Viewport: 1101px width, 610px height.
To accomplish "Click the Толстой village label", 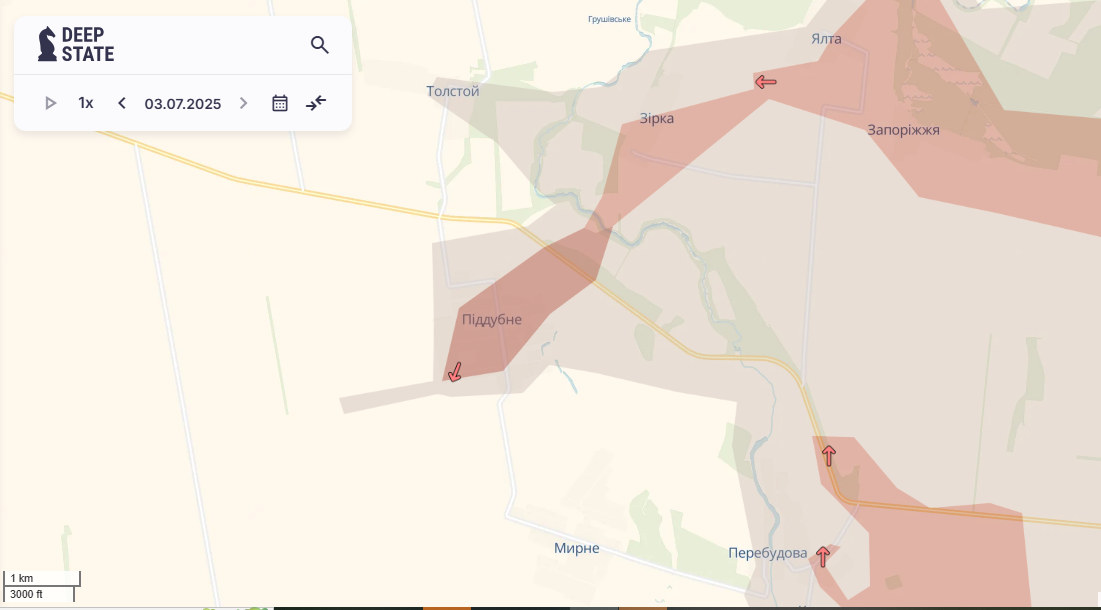I will click(453, 91).
